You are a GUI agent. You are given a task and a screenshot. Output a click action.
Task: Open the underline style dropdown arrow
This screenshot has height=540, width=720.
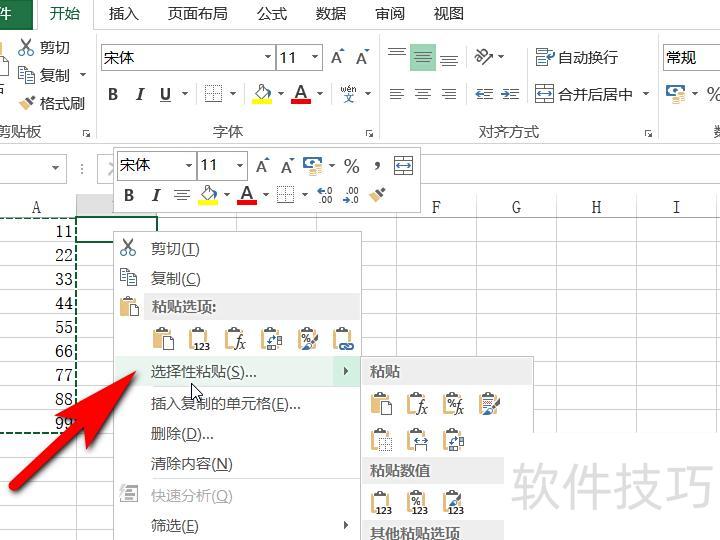click(x=185, y=94)
